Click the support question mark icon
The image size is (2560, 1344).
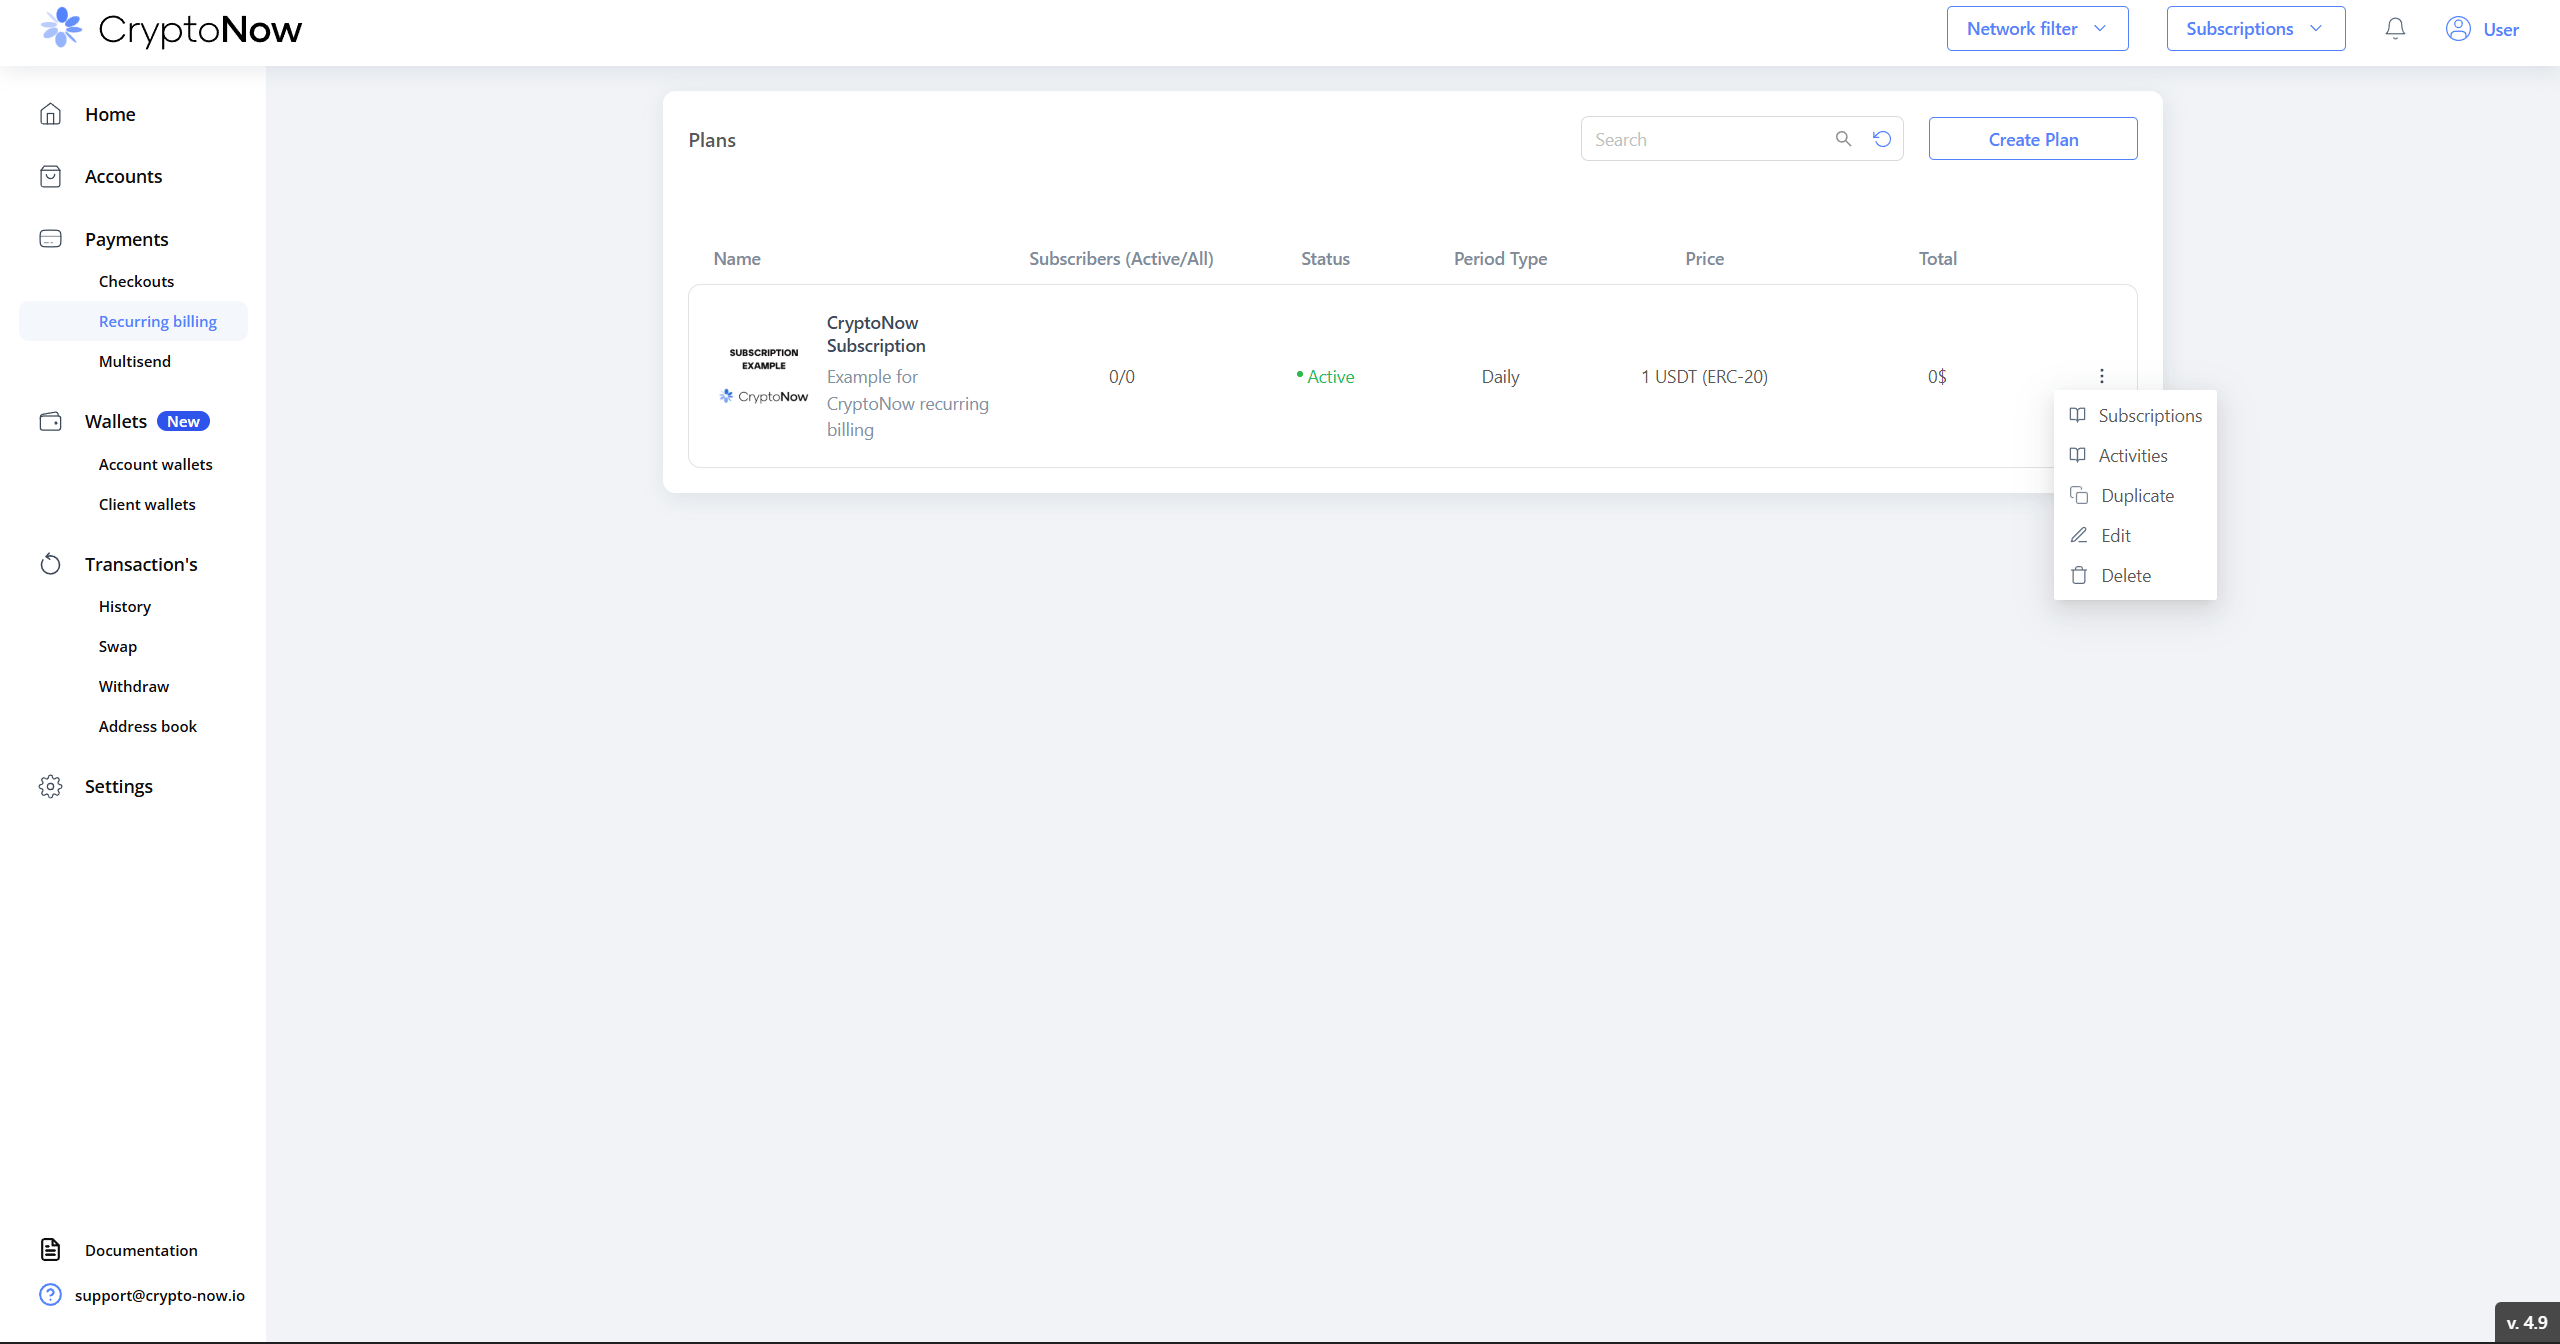pos(51,1295)
